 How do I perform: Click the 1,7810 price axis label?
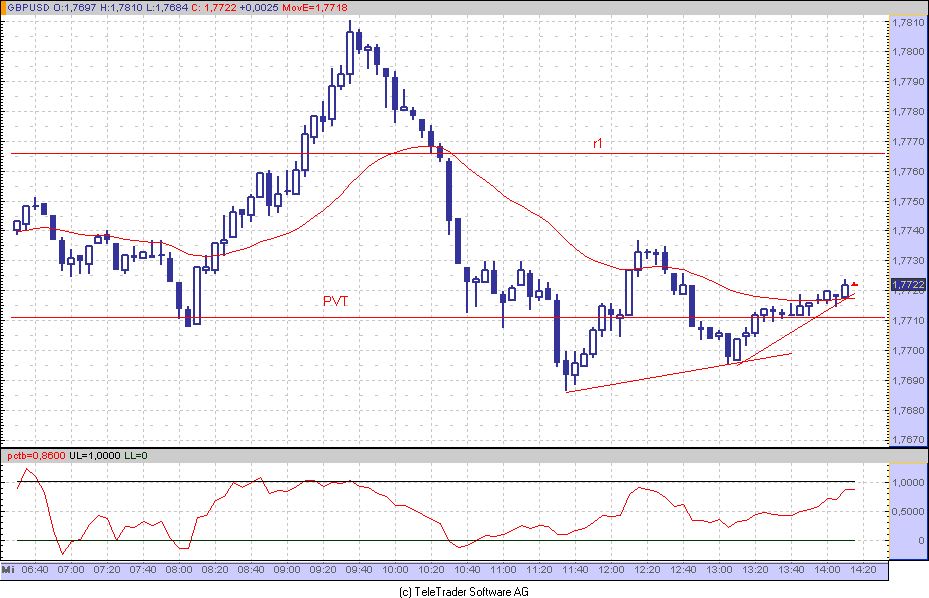click(x=908, y=22)
